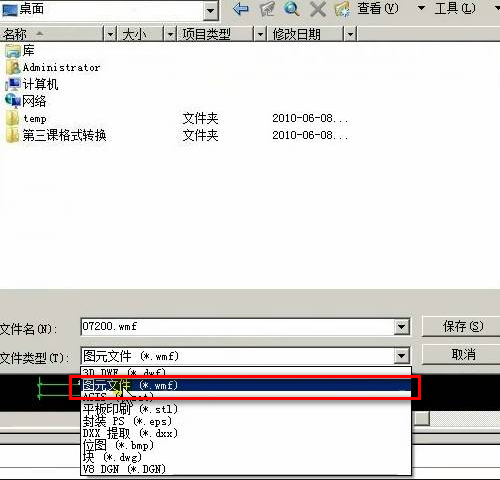Click 第三课格式转换 folder's 2010-06-08 date
Screen dimensions: 500x480
point(310,135)
